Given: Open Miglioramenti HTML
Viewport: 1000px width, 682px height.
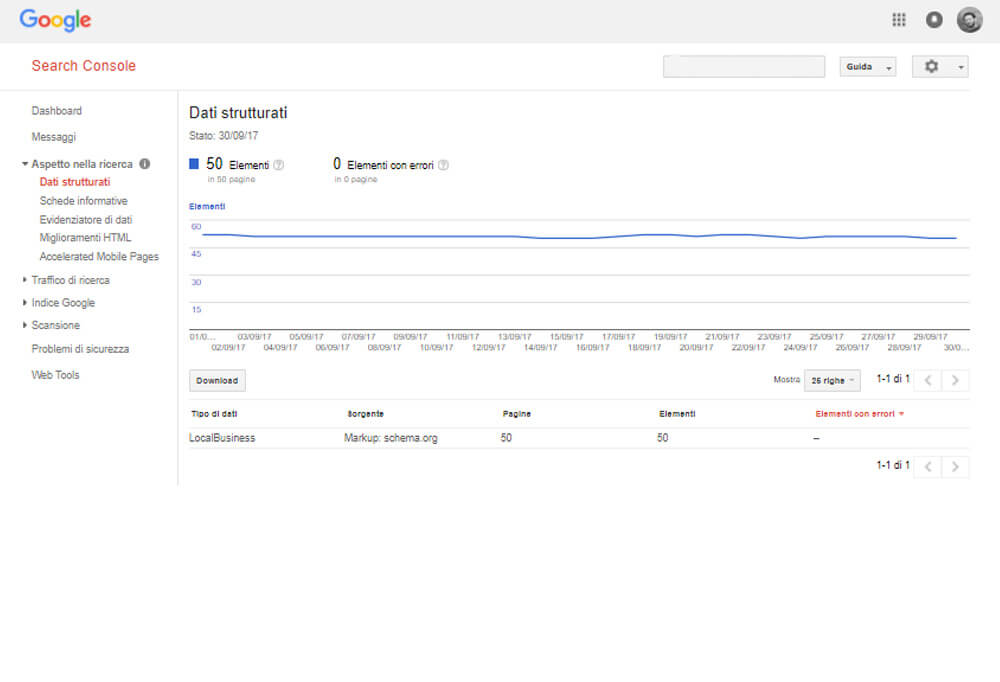Looking at the screenshot, I should [x=85, y=238].
